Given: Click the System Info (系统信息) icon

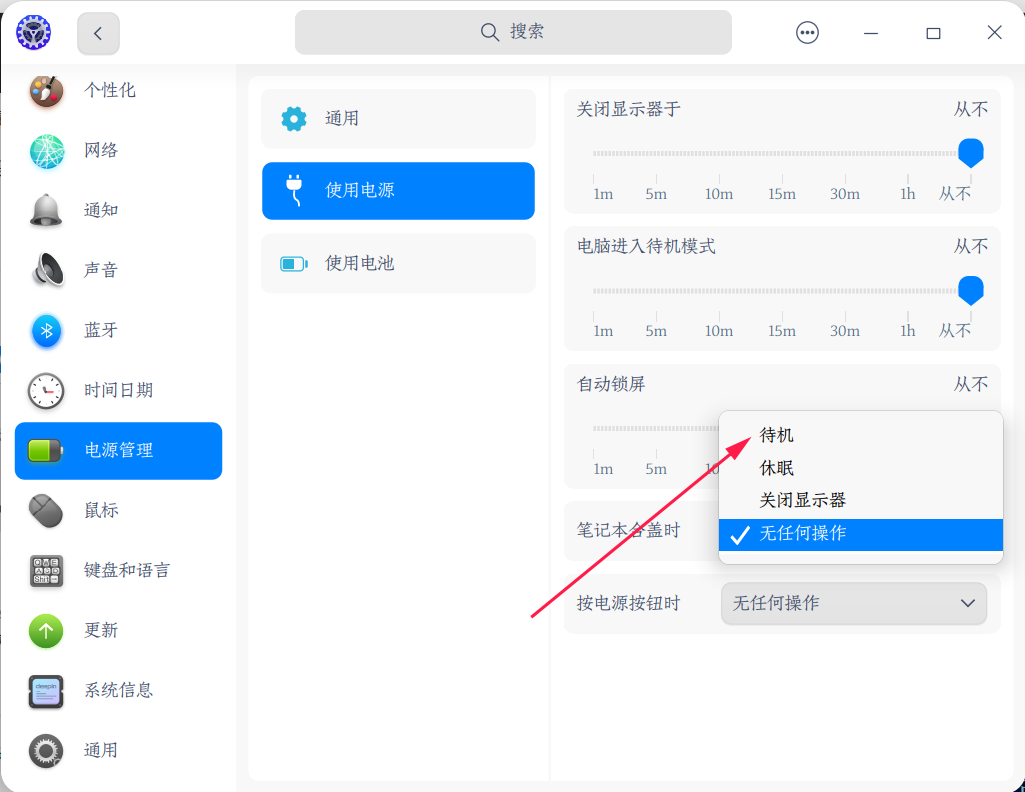Looking at the screenshot, I should 46,691.
